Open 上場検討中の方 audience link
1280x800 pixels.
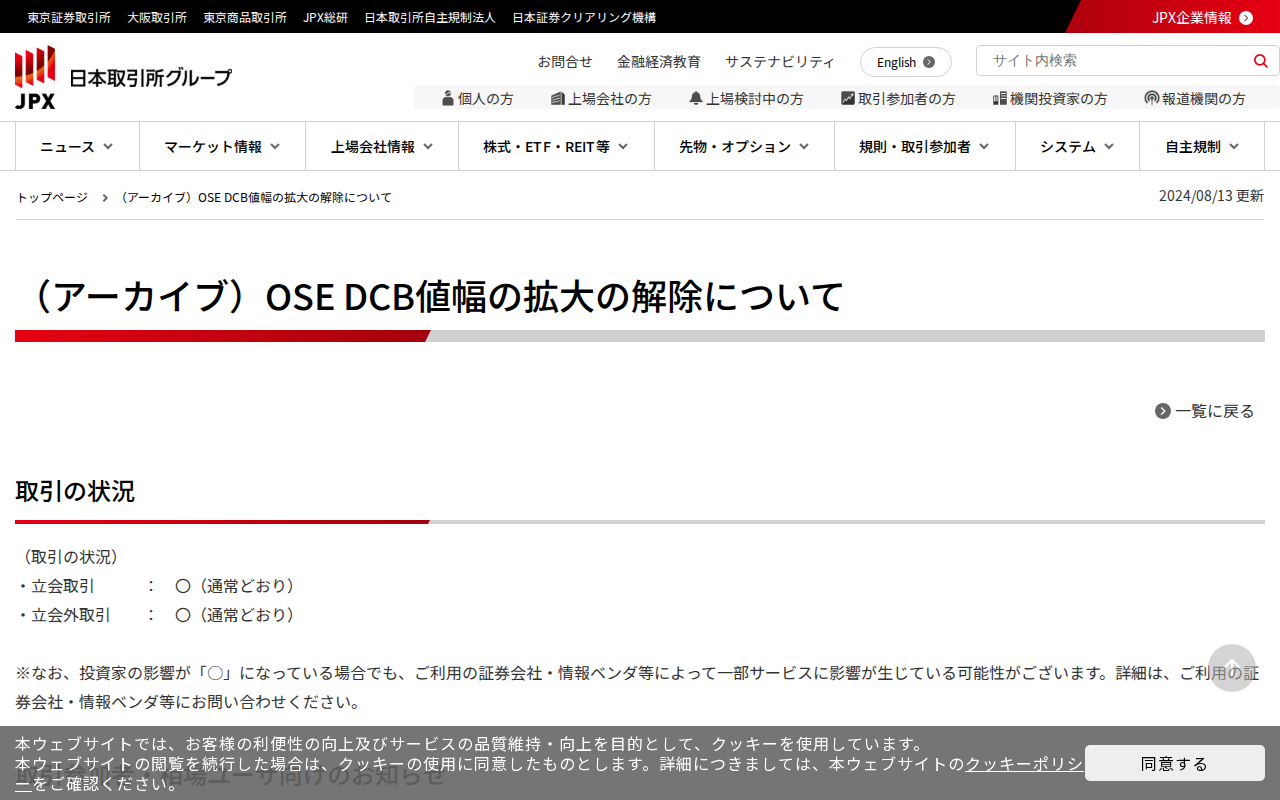point(746,98)
